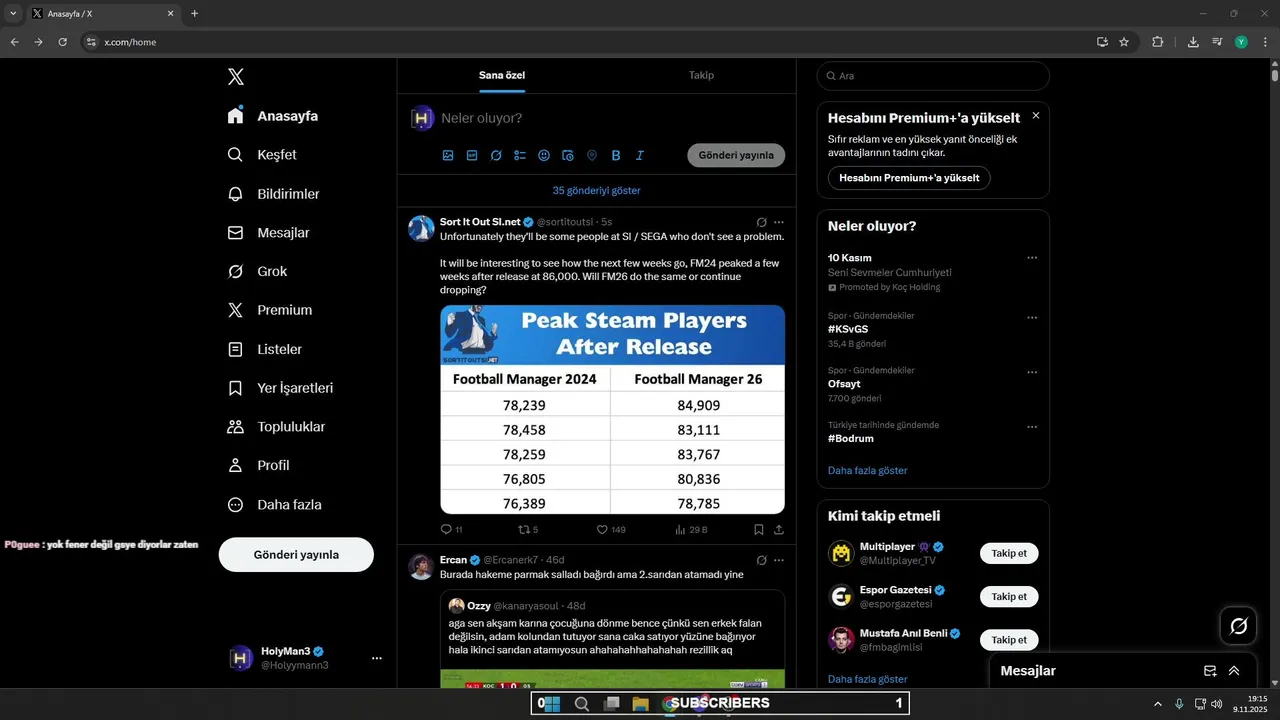The image size is (1280, 720).
Task: Open Sort It Out SI.net profile avatar
Action: tap(421, 228)
